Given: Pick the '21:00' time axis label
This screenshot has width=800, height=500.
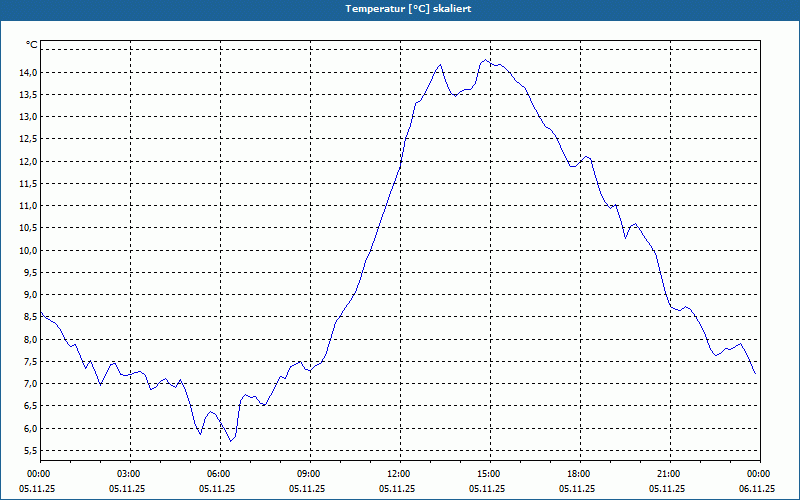Looking at the screenshot, I should [667, 474].
